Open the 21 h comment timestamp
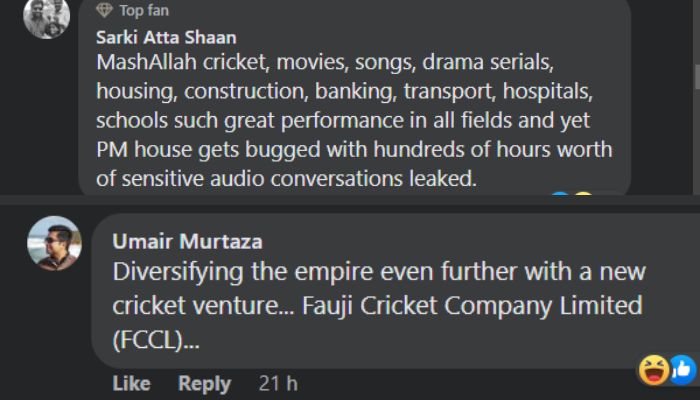 278,383
